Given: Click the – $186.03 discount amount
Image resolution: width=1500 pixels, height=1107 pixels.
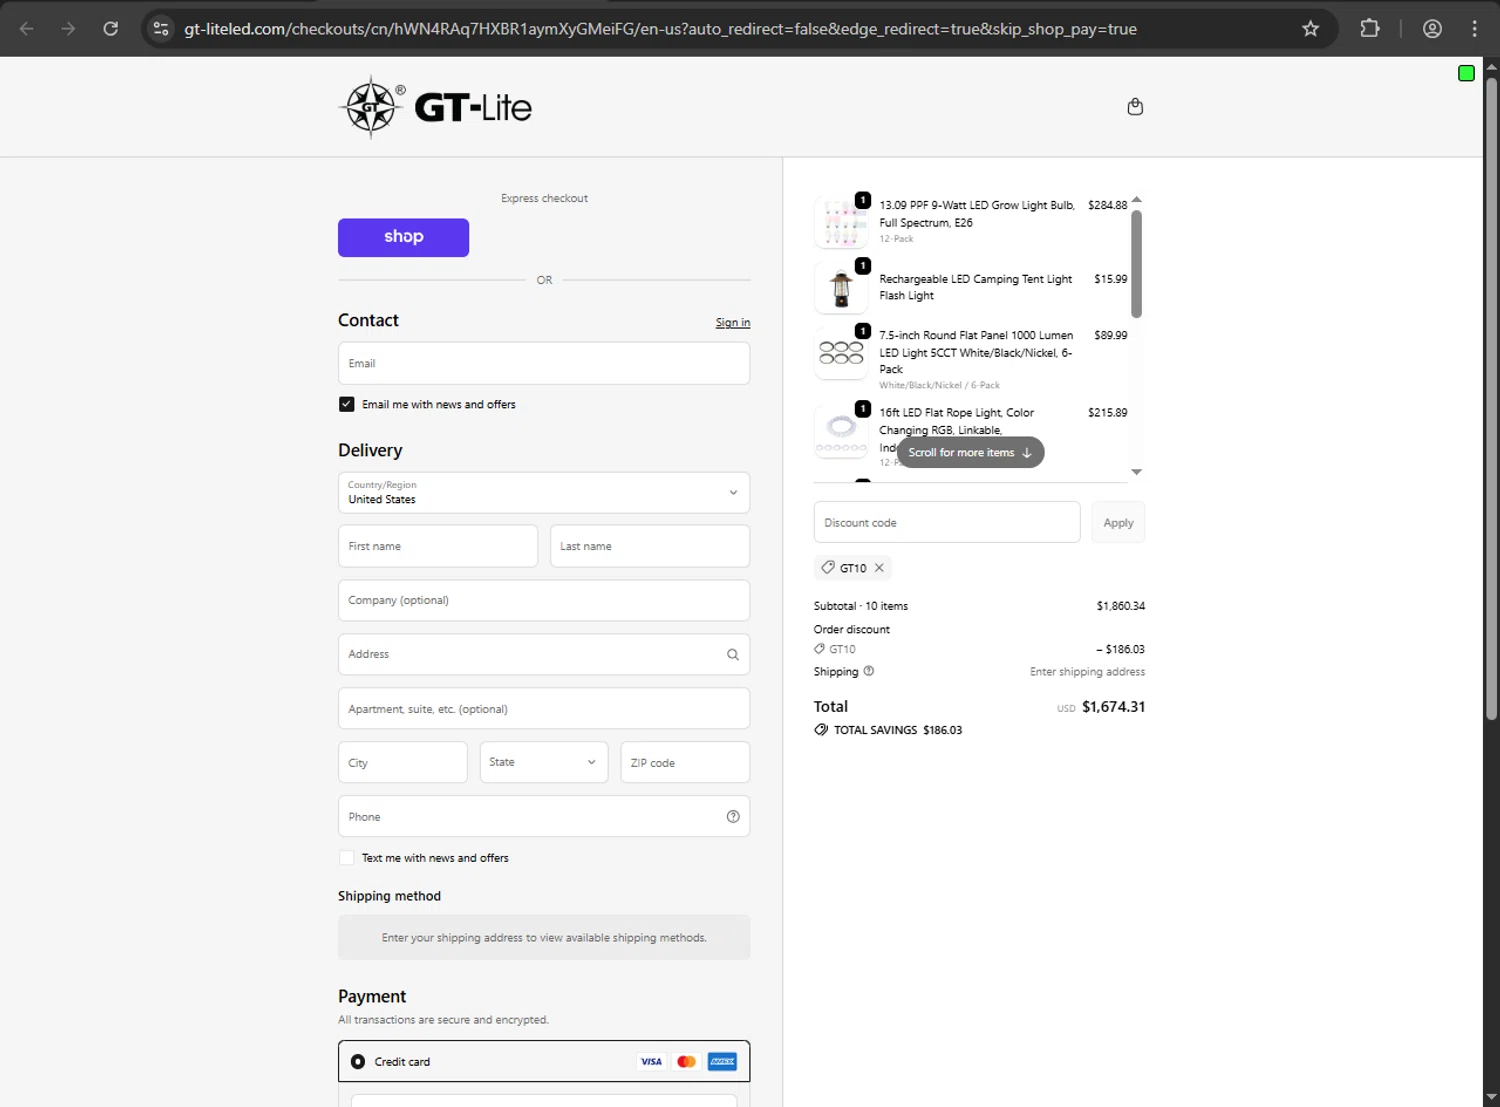Looking at the screenshot, I should click(x=1120, y=649).
